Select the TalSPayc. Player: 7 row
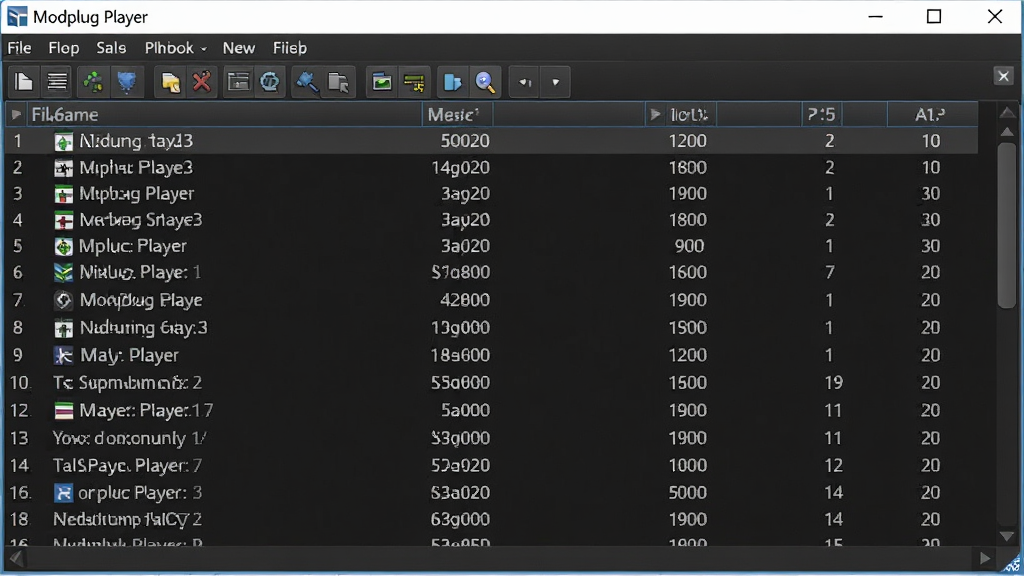 492,466
